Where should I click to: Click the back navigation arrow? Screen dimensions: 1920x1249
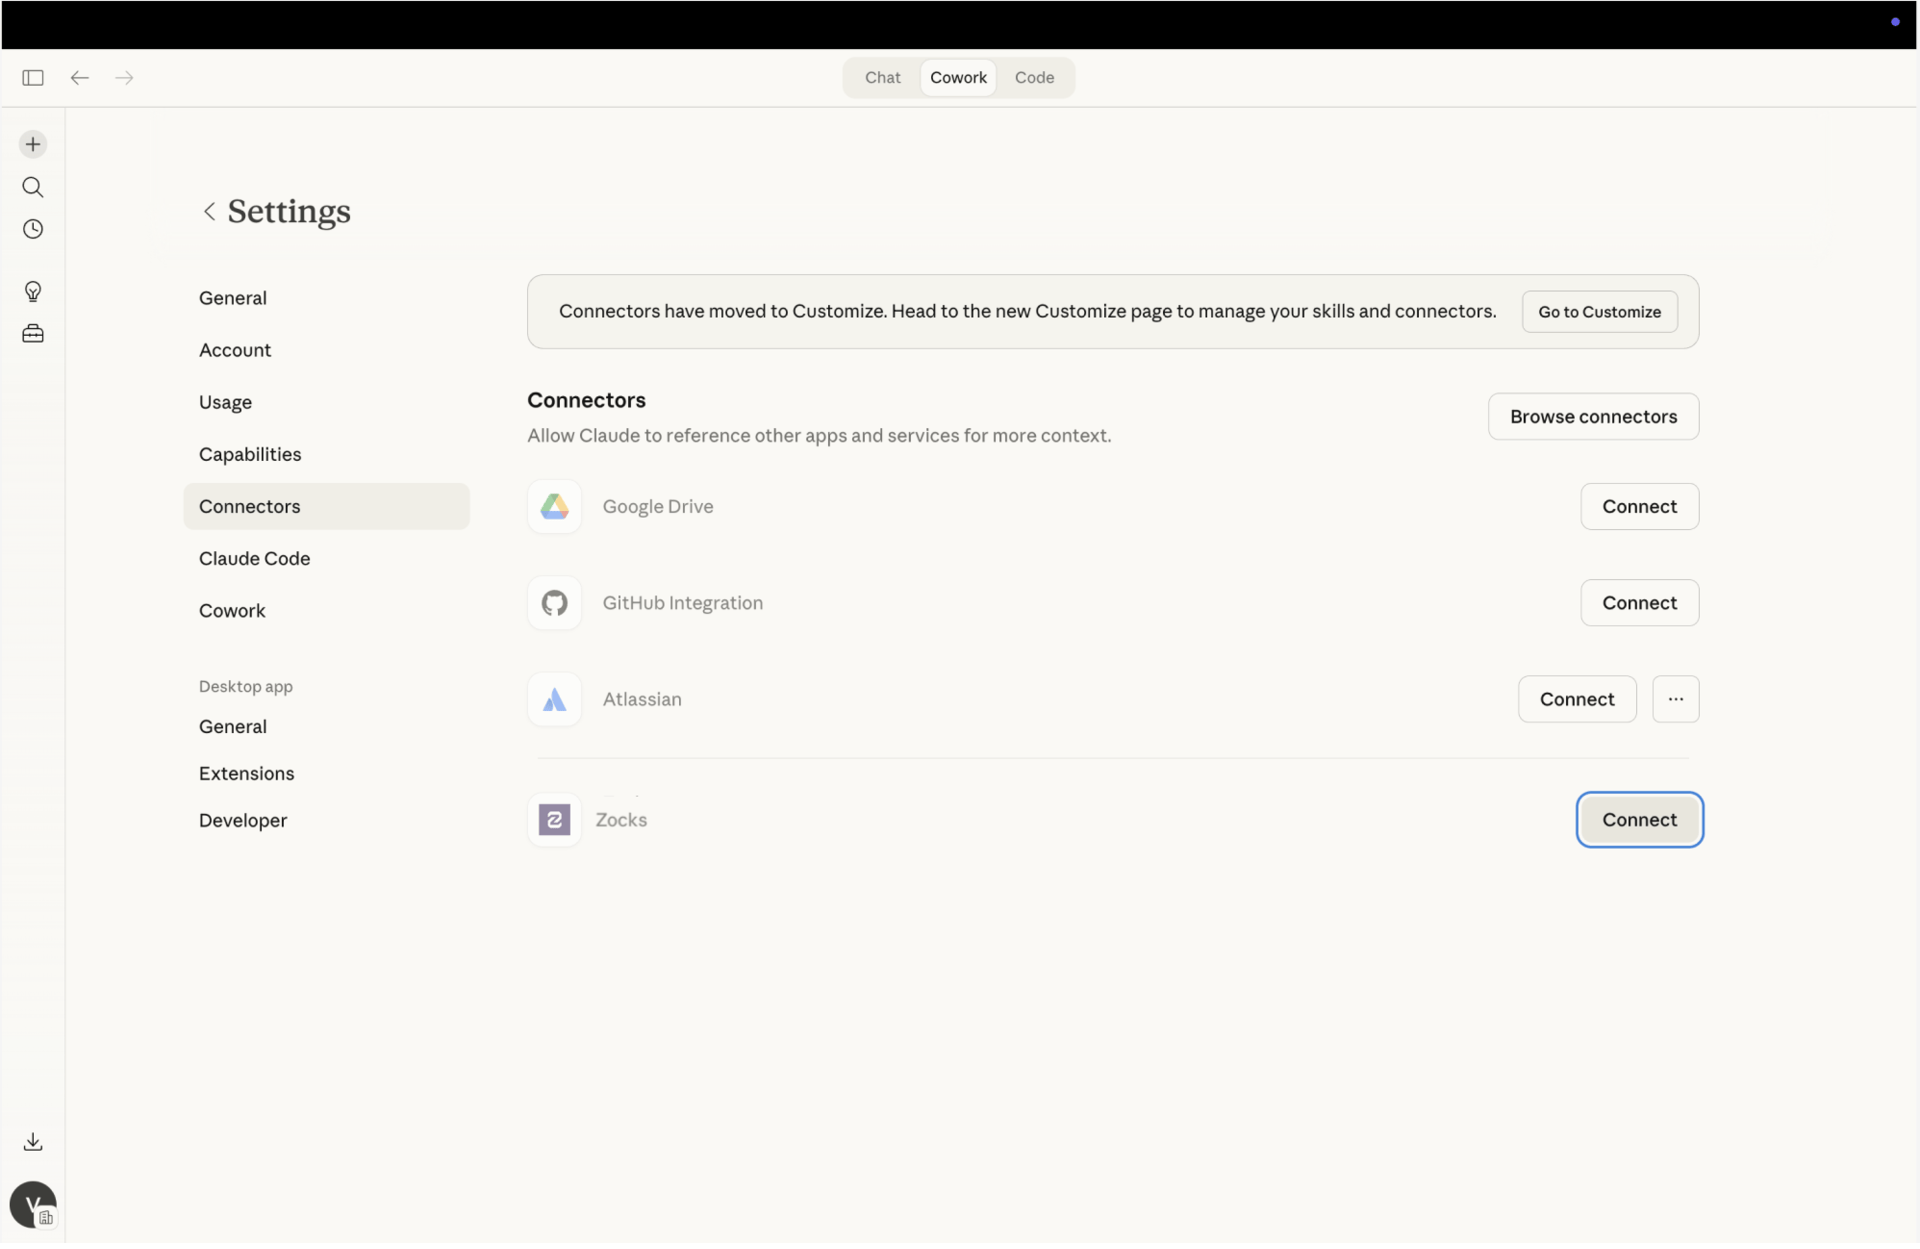(80, 78)
